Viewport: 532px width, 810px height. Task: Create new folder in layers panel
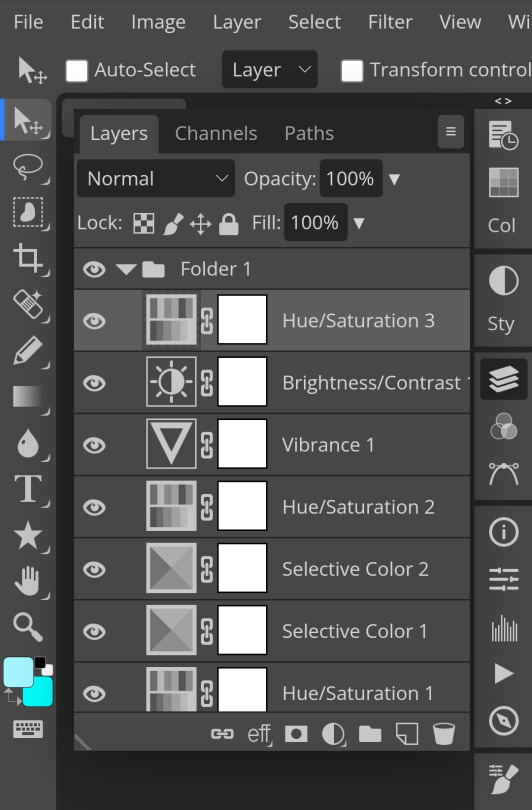click(370, 734)
